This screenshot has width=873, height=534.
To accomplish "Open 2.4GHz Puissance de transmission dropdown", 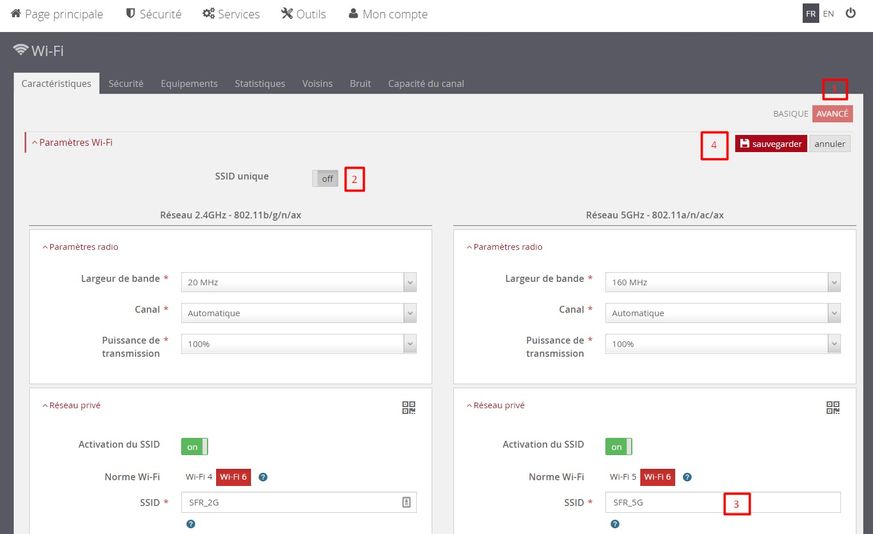I will (x=299, y=343).
